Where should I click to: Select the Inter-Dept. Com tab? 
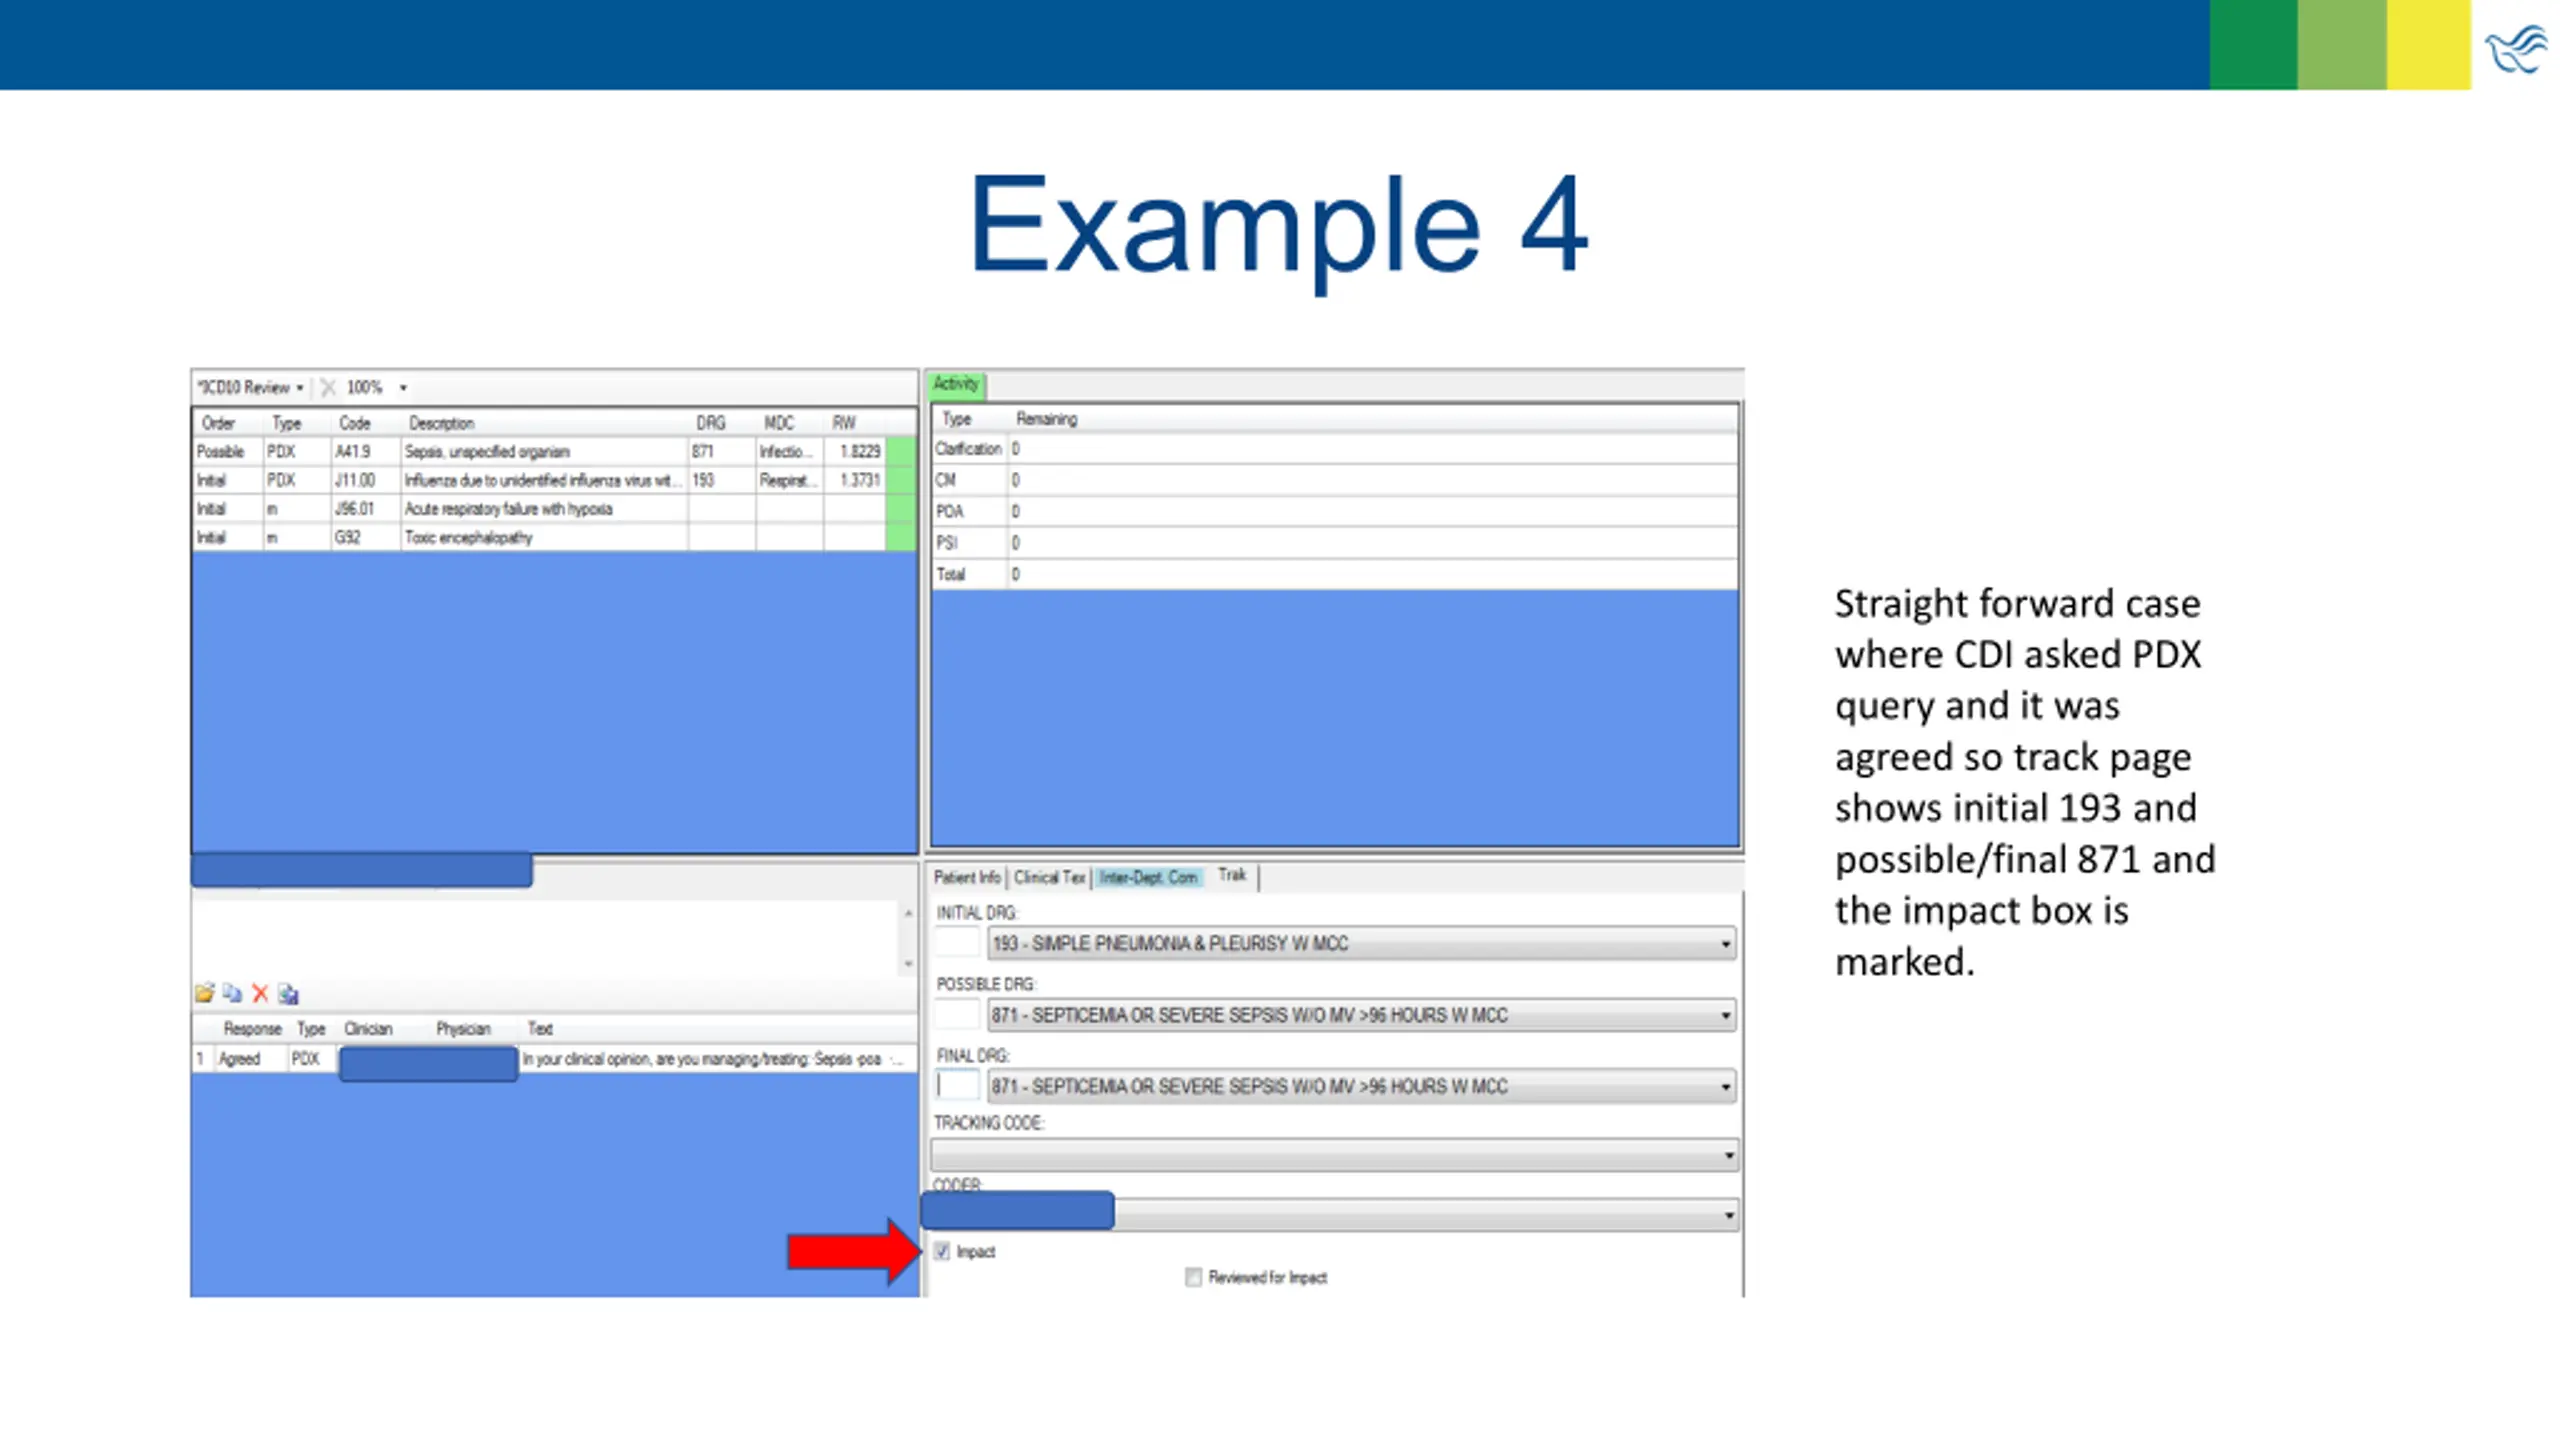(x=1148, y=877)
